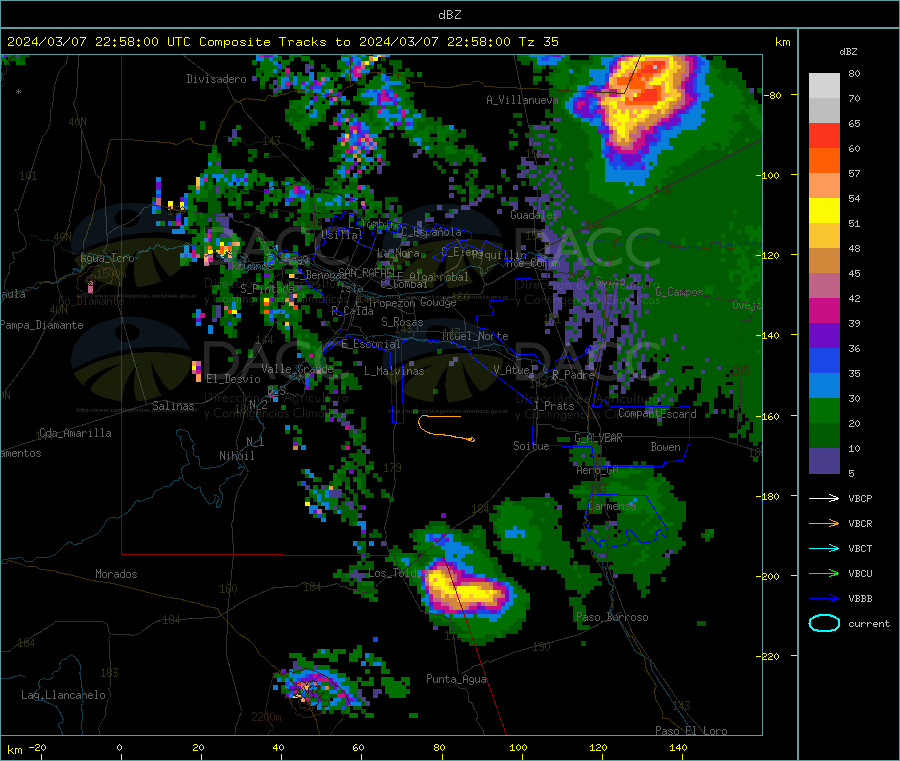Click the G_Campos map label
This screenshot has width=900, height=761.
[x=679, y=292]
